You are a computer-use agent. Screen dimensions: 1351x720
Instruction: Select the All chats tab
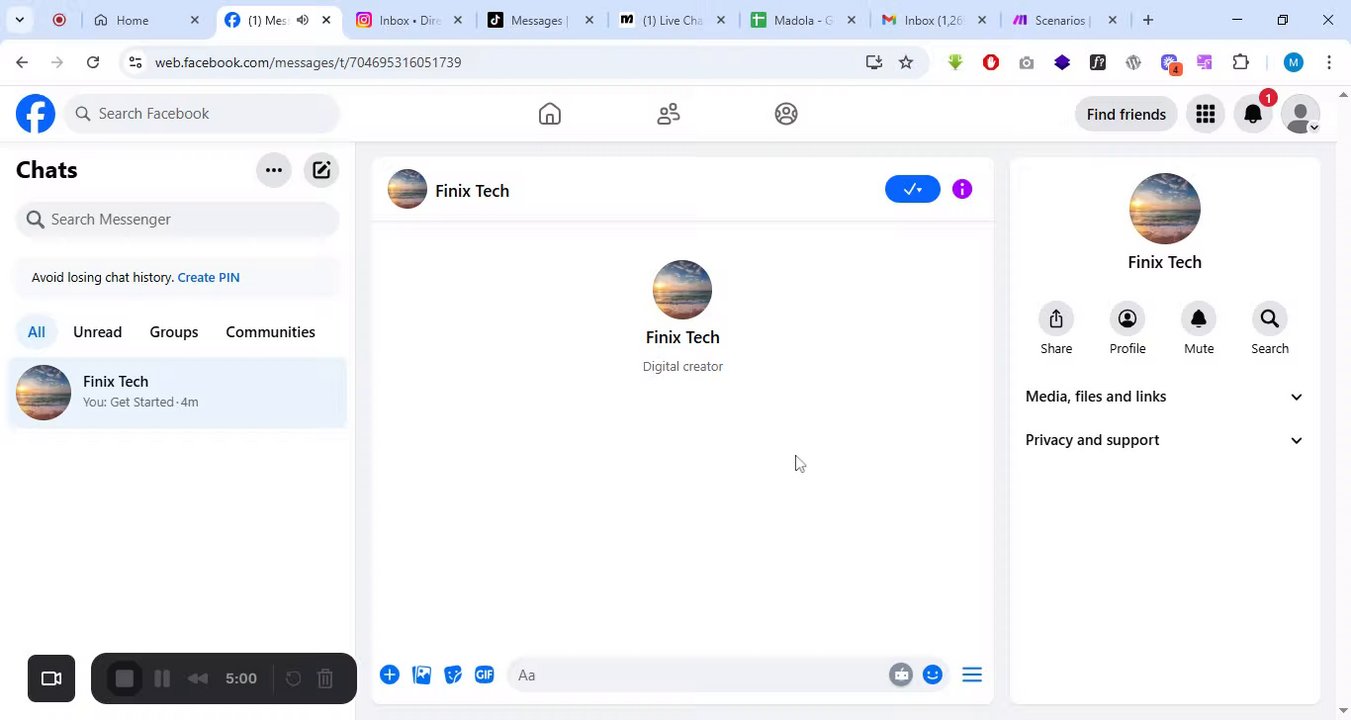36,332
